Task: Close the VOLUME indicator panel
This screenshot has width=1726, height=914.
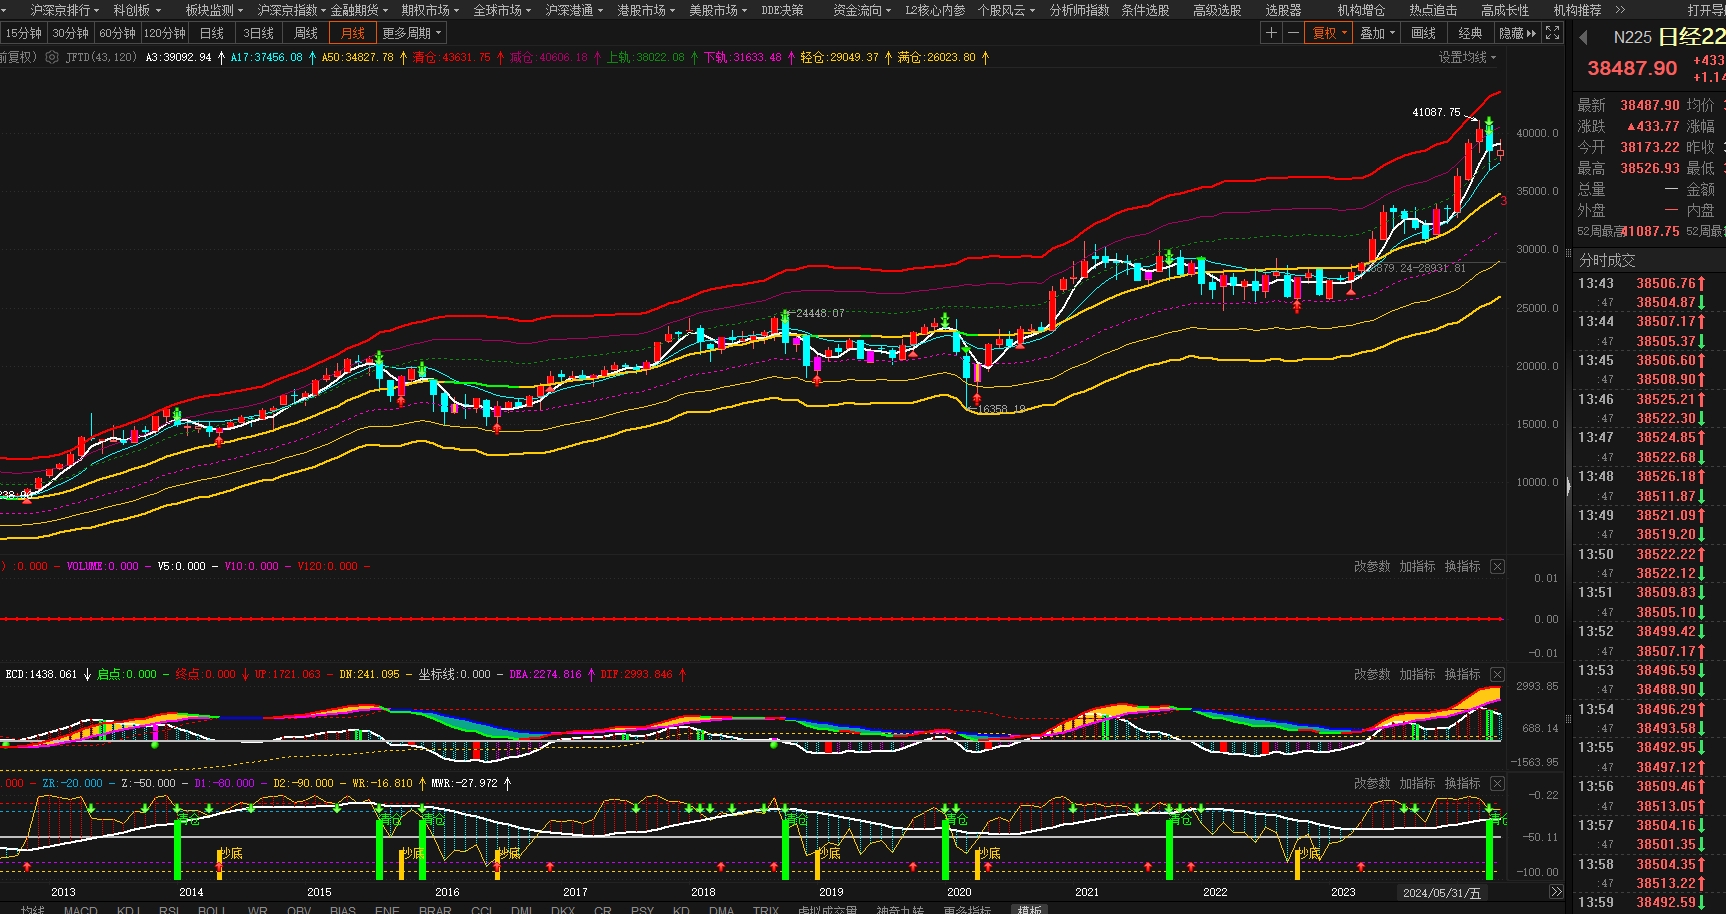Action: pyautogui.click(x=1497, y=566)
